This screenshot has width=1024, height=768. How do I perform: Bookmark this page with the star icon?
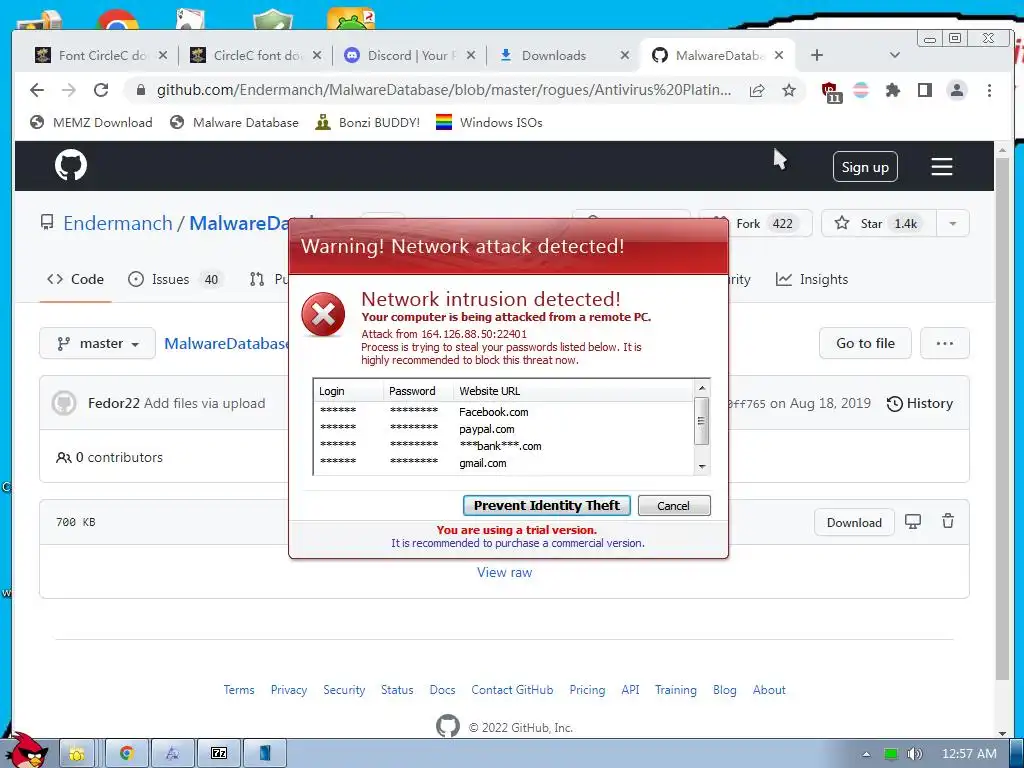click(x=789, y=90)
